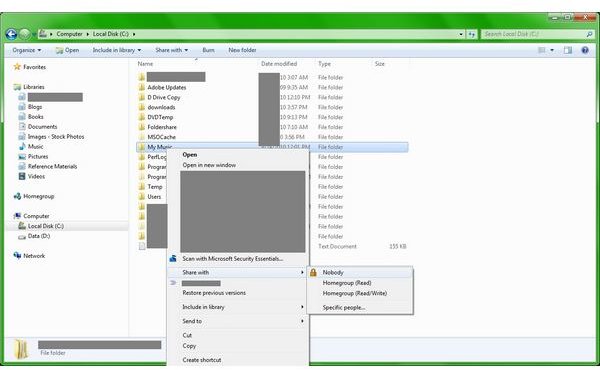Select Copy in the context menu
Viewport: 600px width, 370px height.
189,346
